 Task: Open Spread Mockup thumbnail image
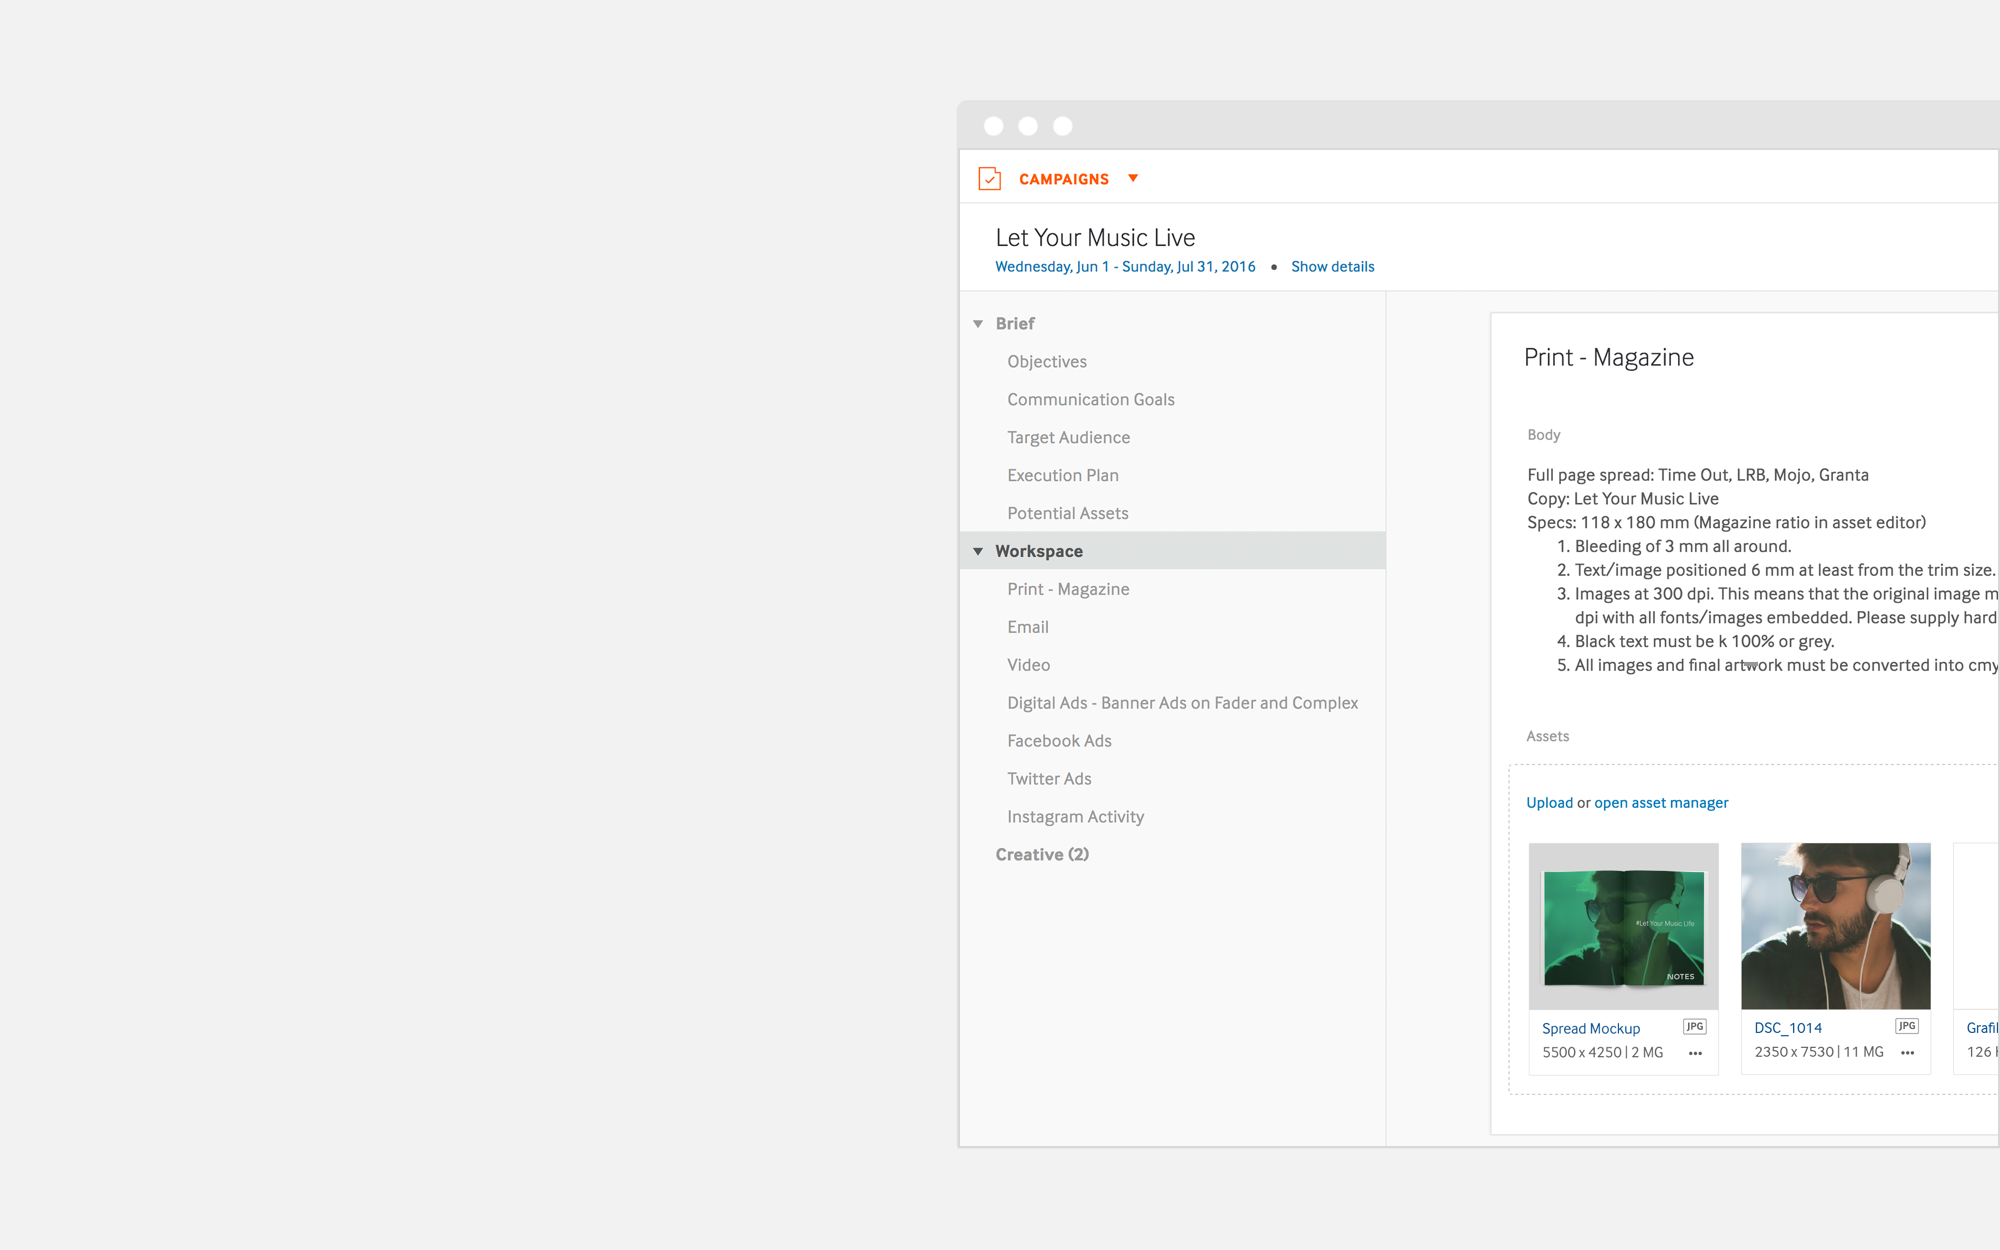pyautogui.click(x=1624, y=926)
